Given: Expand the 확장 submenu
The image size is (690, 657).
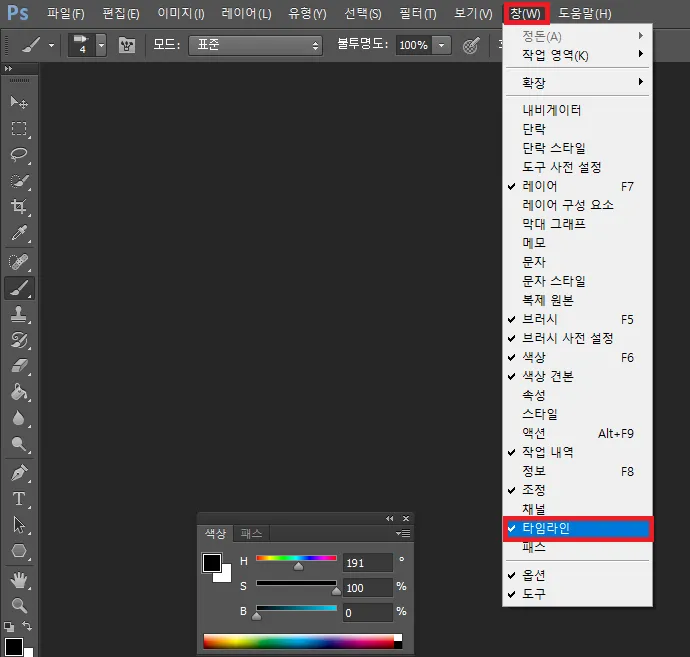Looking at the screenshot, I should (x=577, y=82).
